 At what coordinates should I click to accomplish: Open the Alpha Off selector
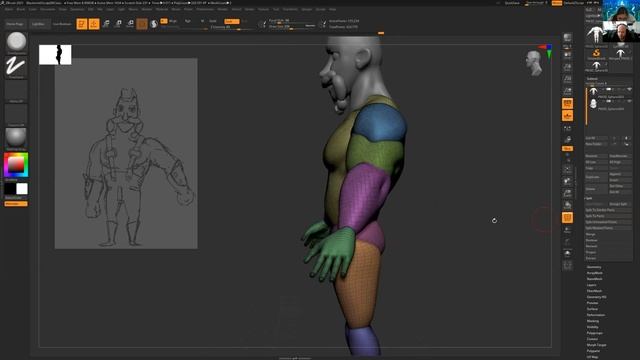click(x=16, y=91)
